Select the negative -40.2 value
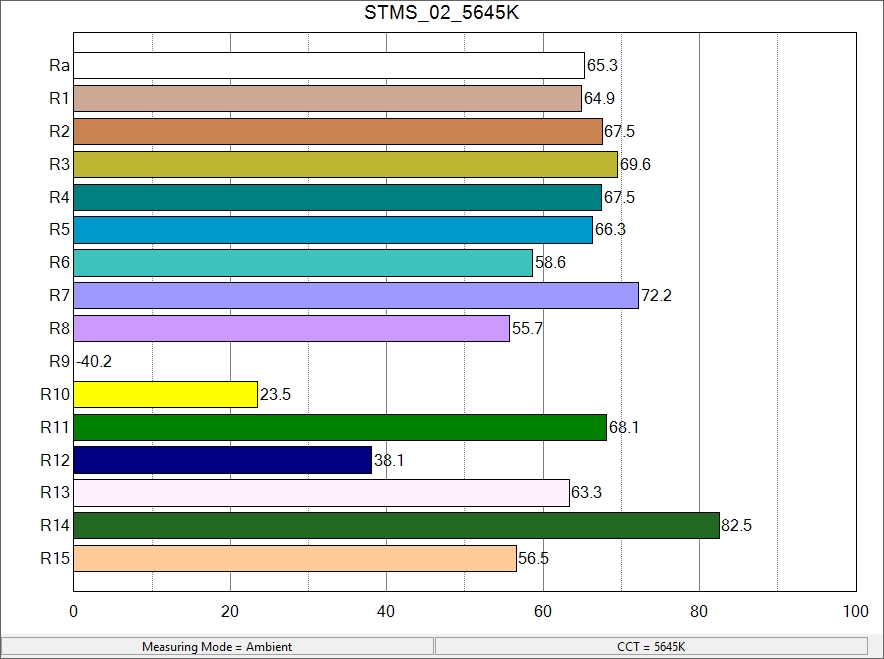This screenshot has width=884, height=659. 94,361
